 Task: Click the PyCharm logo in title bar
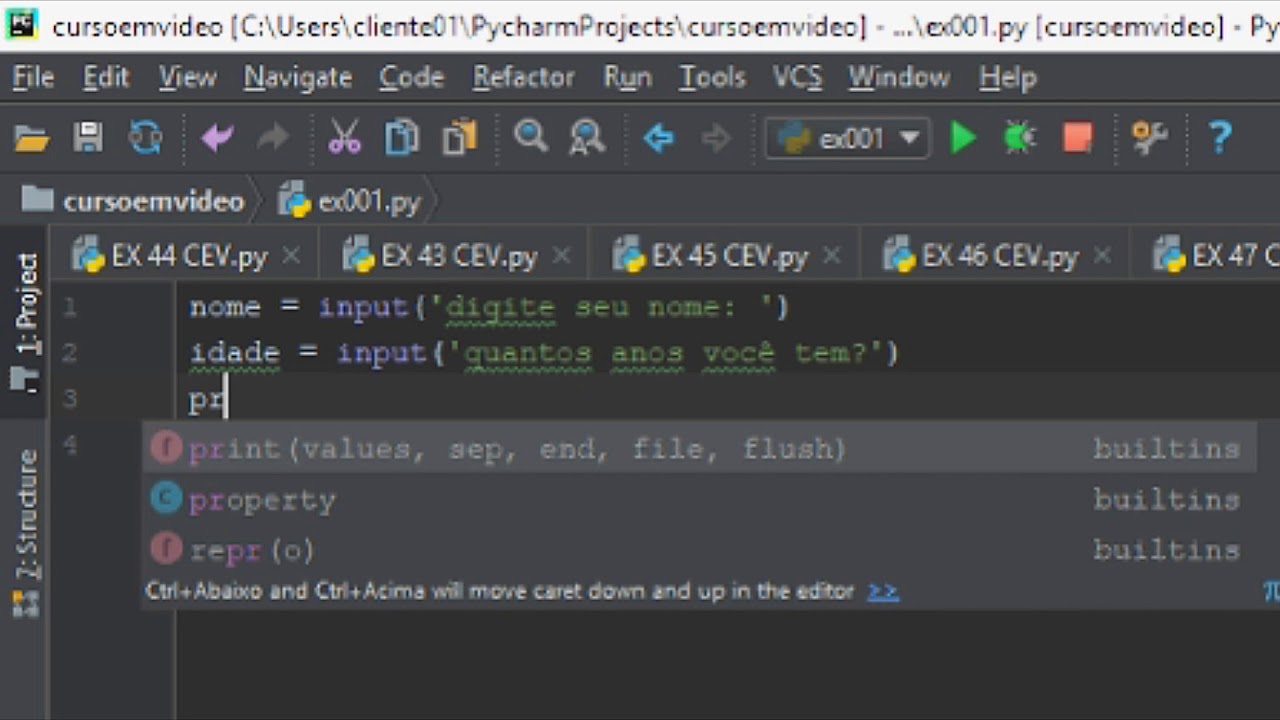pos(22,24)
